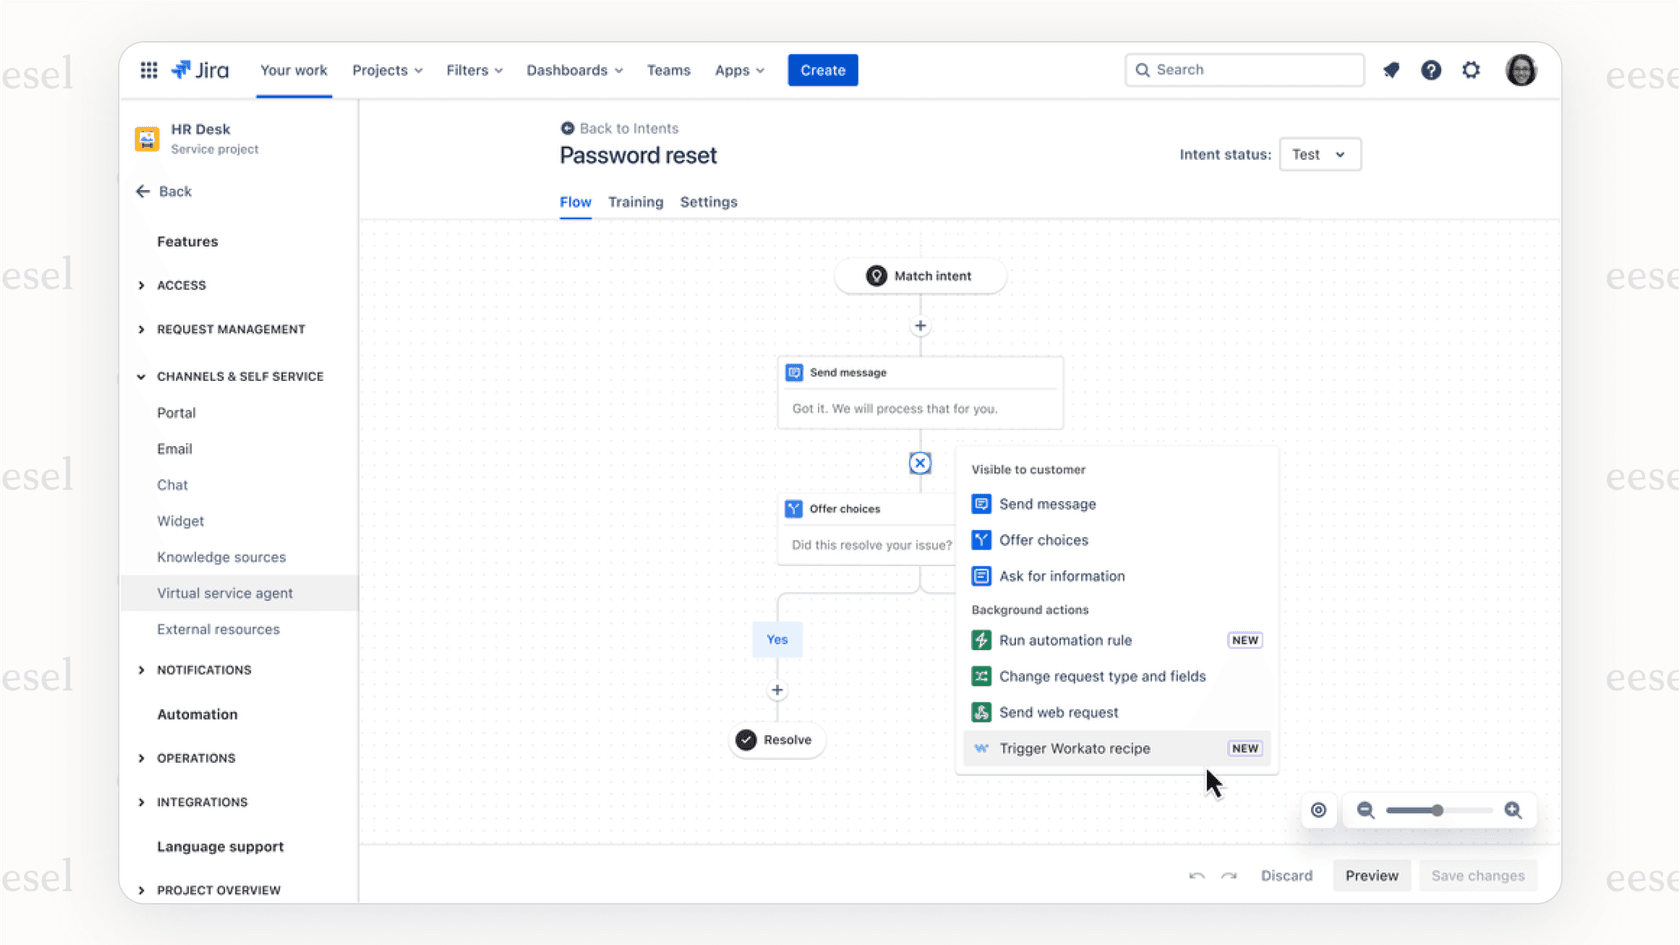The height and width of the screenshot is (945, 1680).
Task: Open the settings gear icon
Action: coord(1471,70)
